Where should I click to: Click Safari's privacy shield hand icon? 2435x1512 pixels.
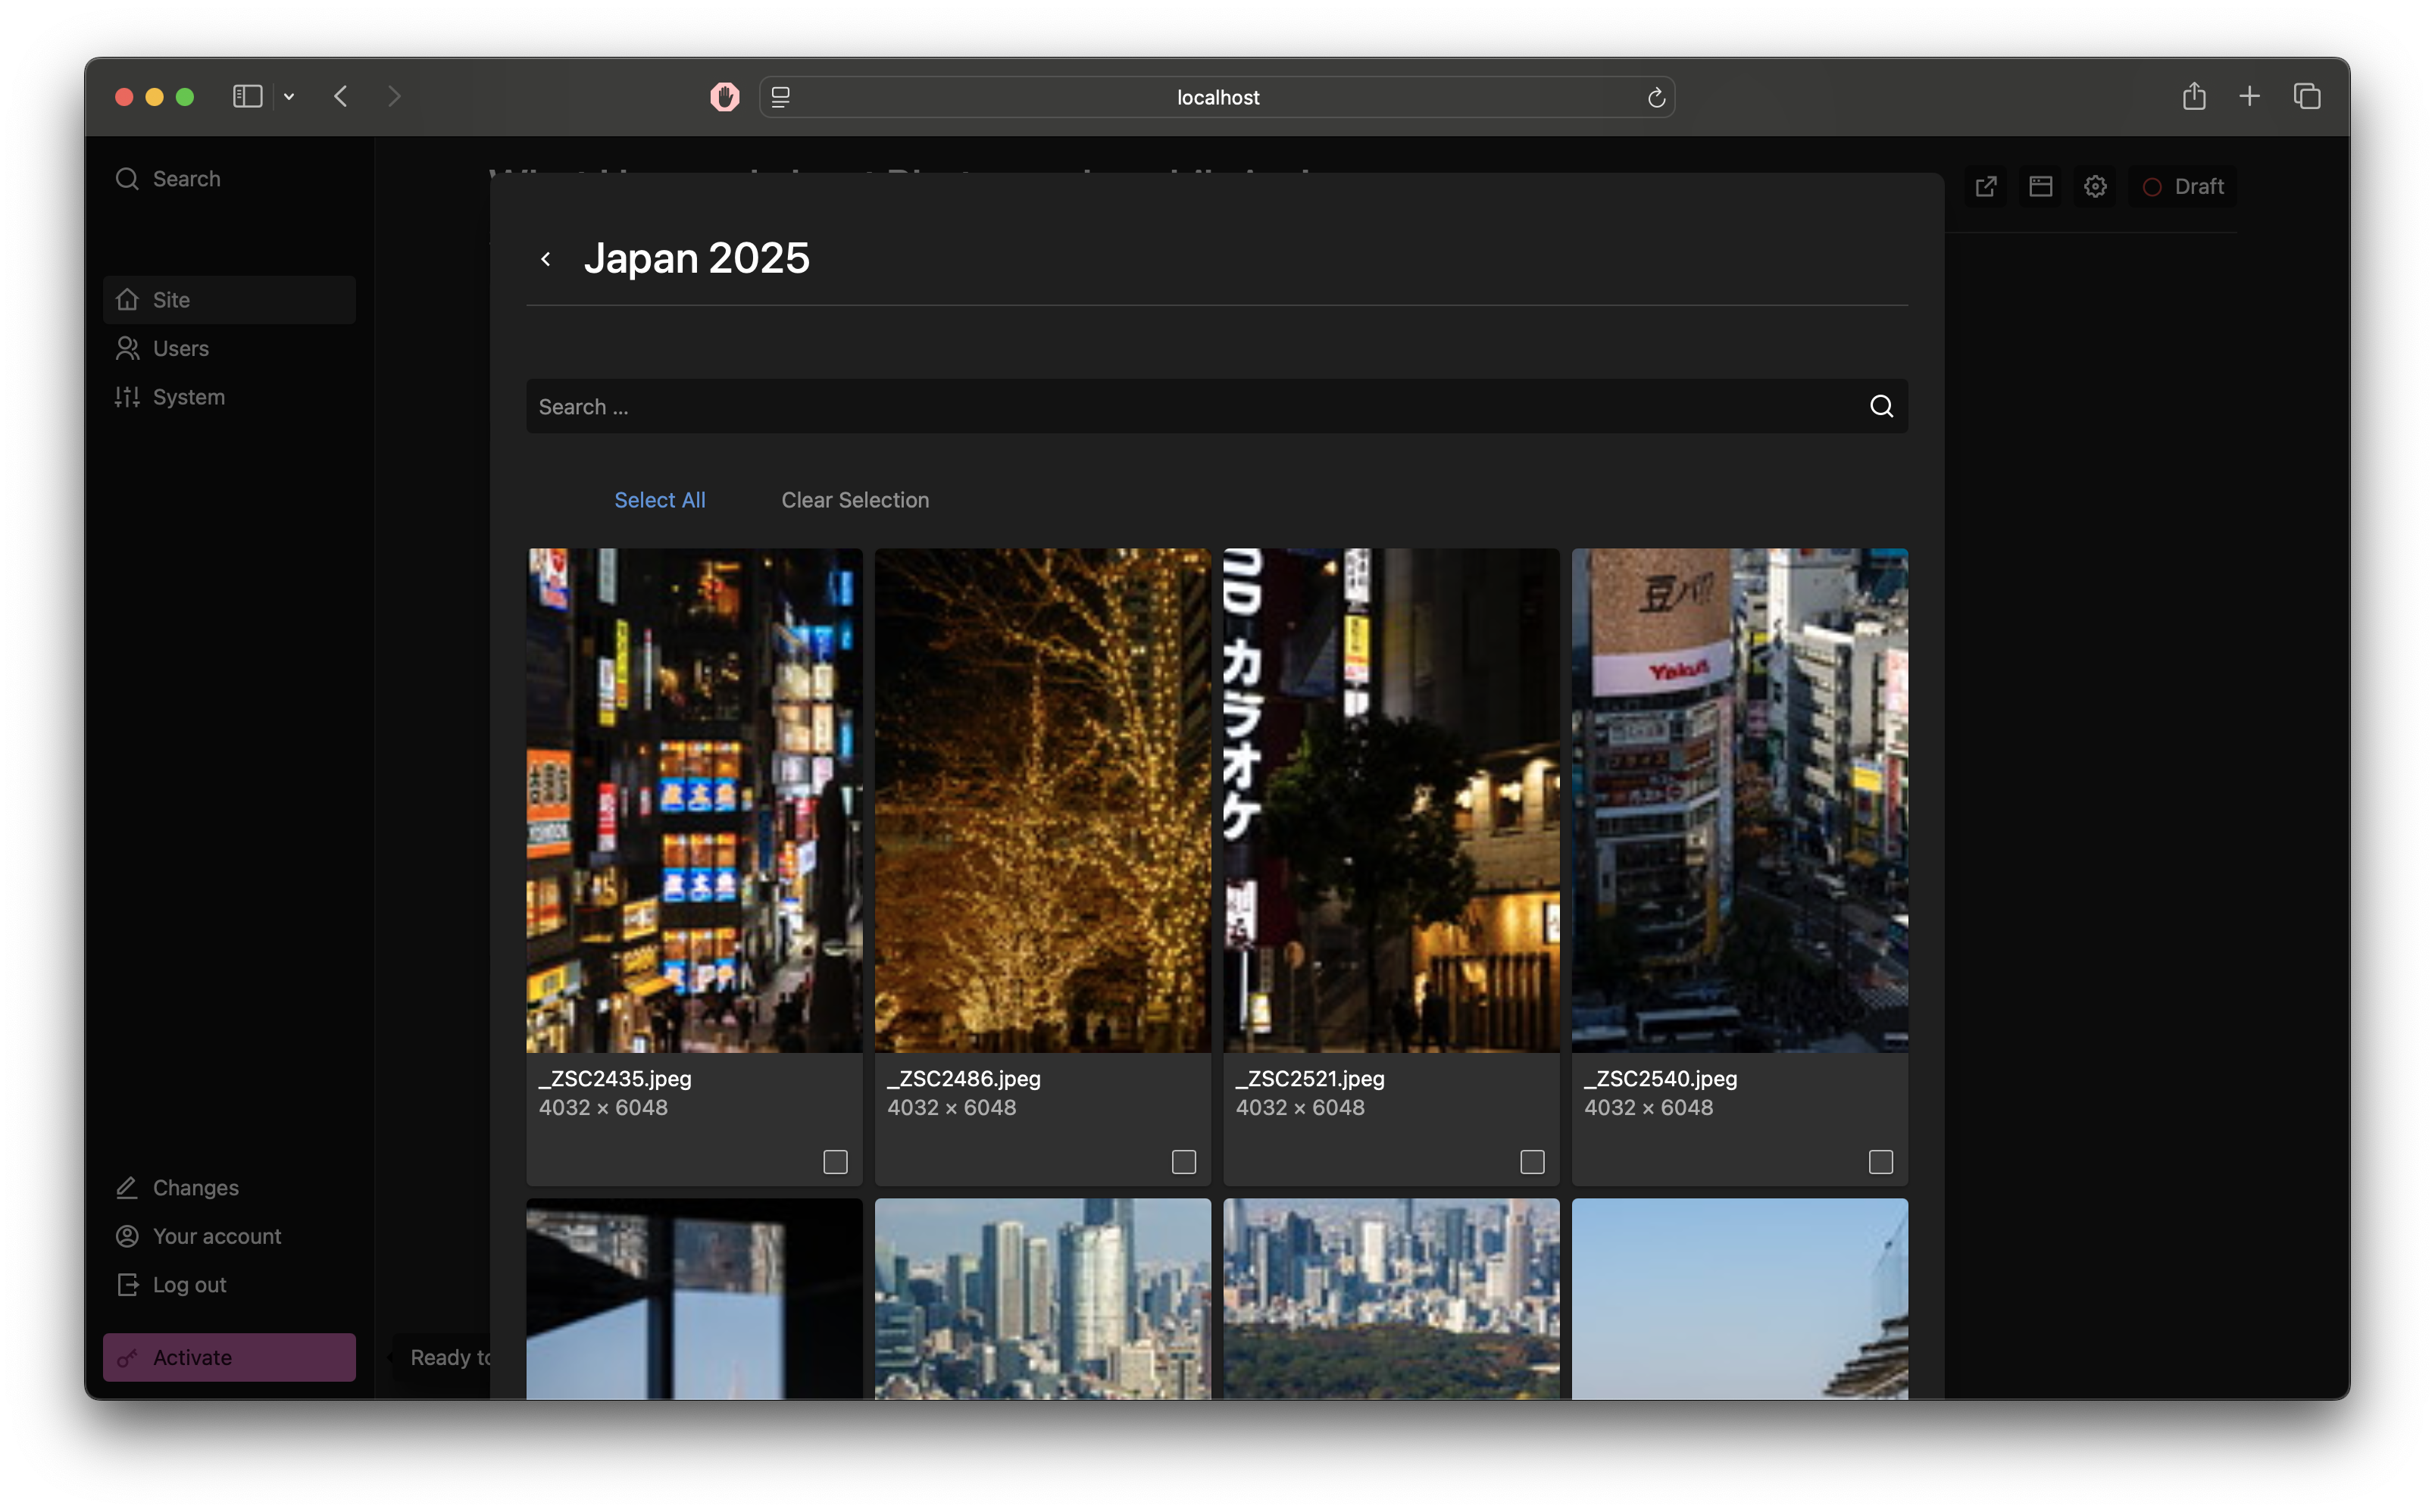click(725, 97)
